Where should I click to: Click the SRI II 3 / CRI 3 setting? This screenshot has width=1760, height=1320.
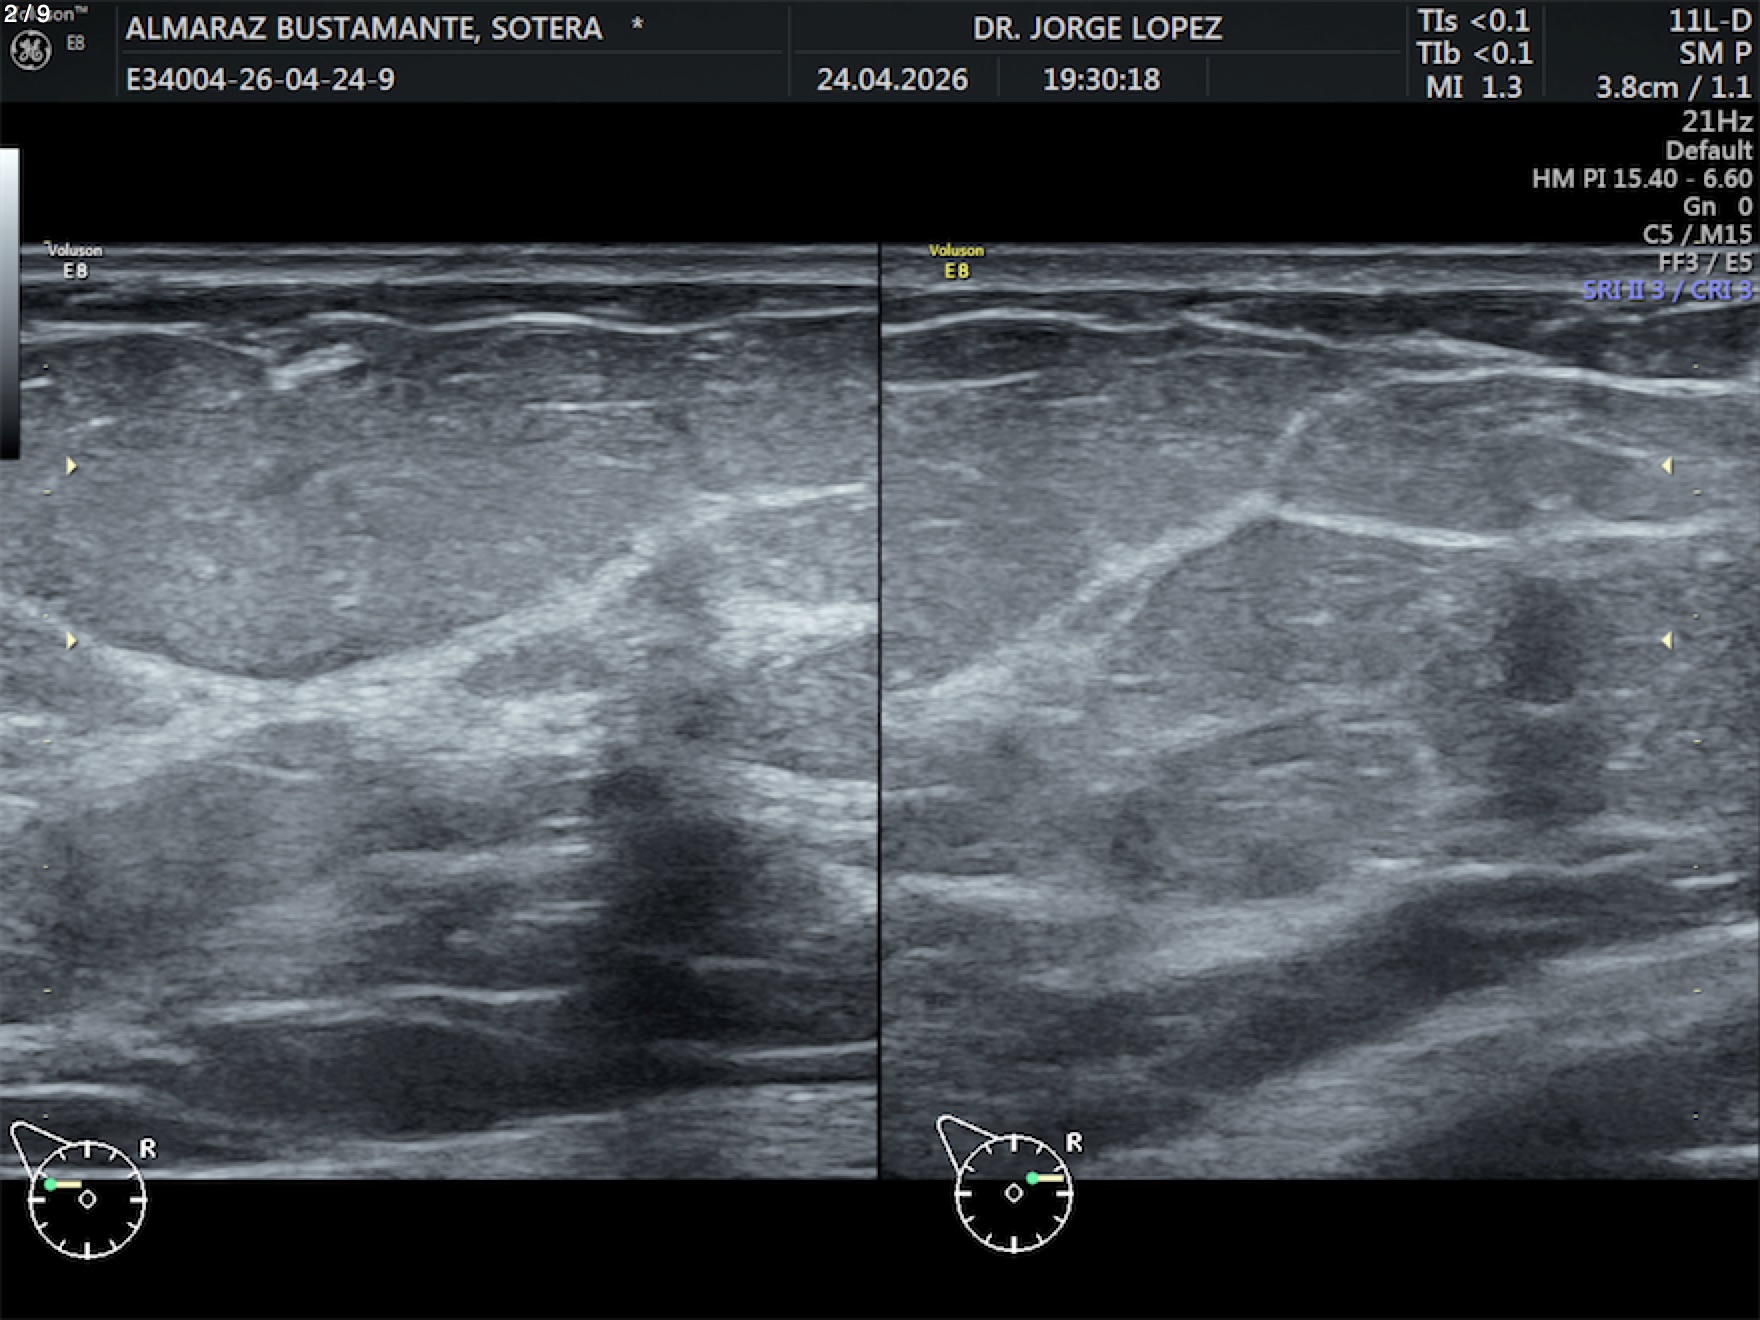[x=1667, y=290]
